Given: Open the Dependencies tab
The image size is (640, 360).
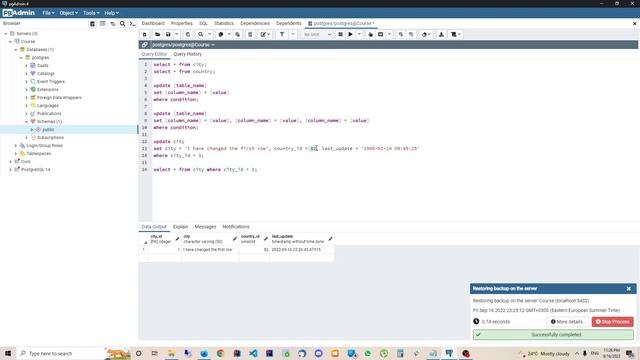Looking at the screenshot, I should [255, 23].
